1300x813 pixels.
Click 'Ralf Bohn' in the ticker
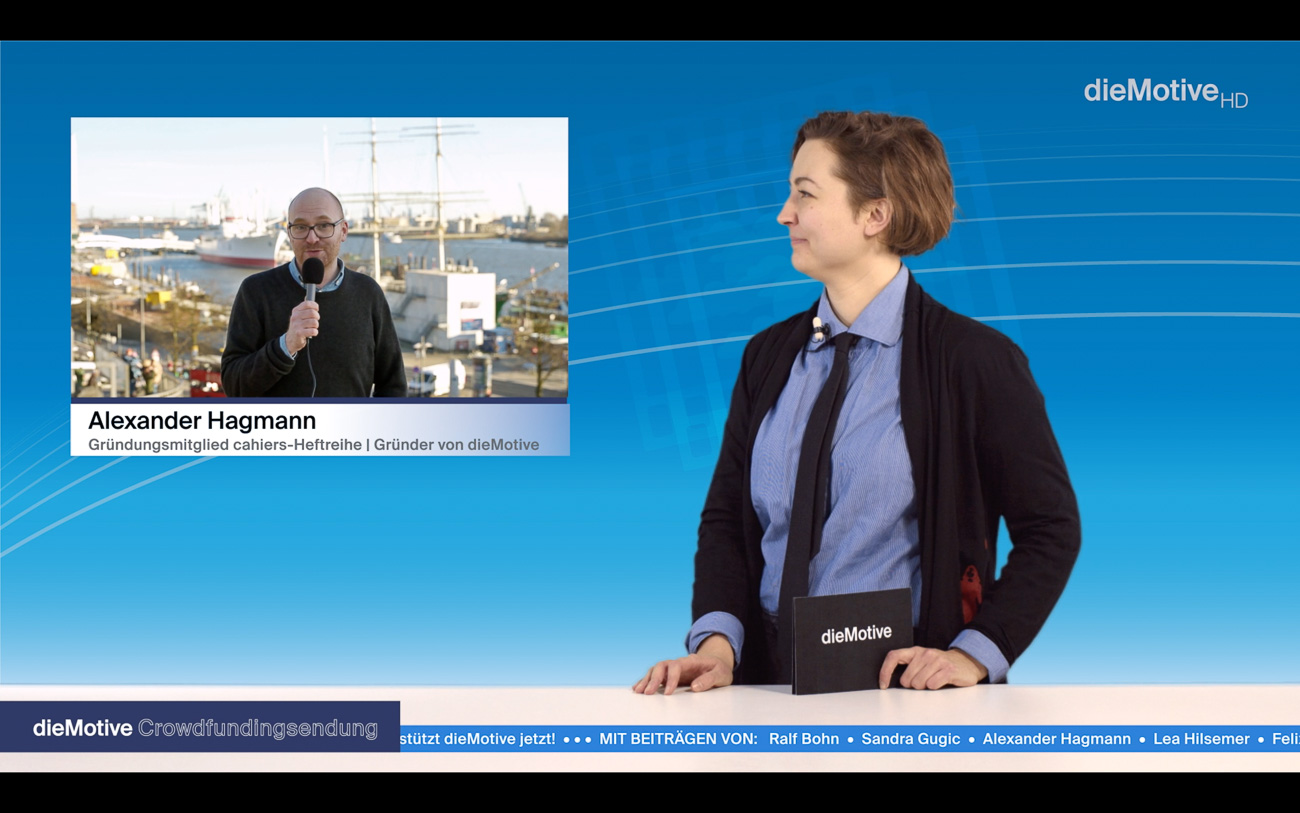(x=804, y=739)
